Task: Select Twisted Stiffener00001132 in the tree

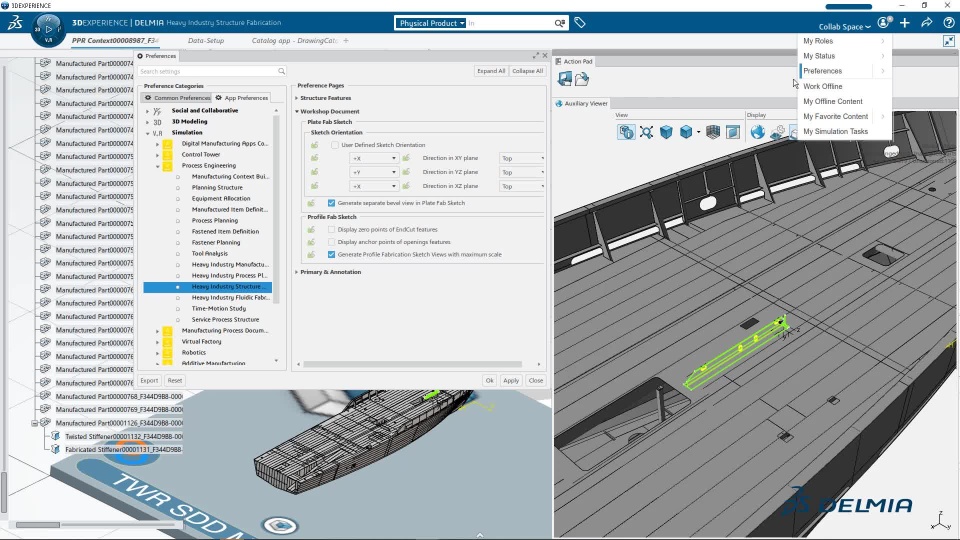Action: tap(124, 437)
